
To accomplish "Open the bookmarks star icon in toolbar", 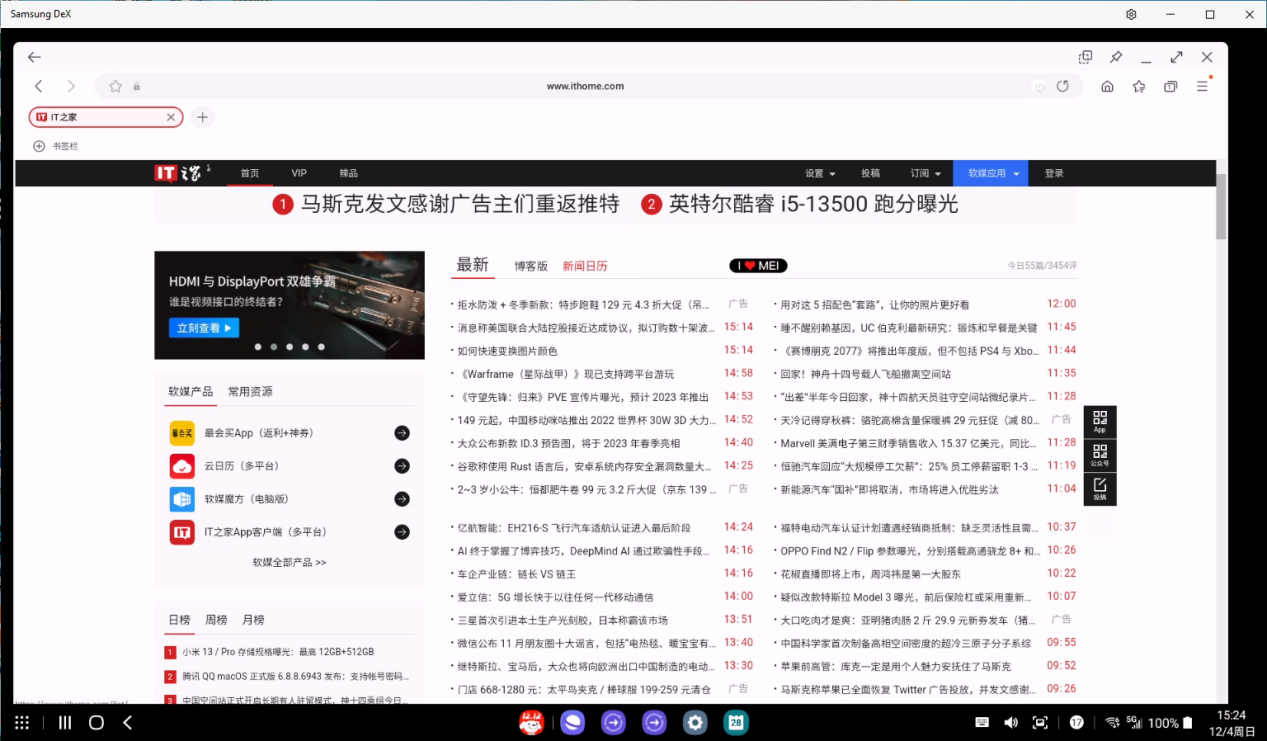I will tap(1139, 87).
